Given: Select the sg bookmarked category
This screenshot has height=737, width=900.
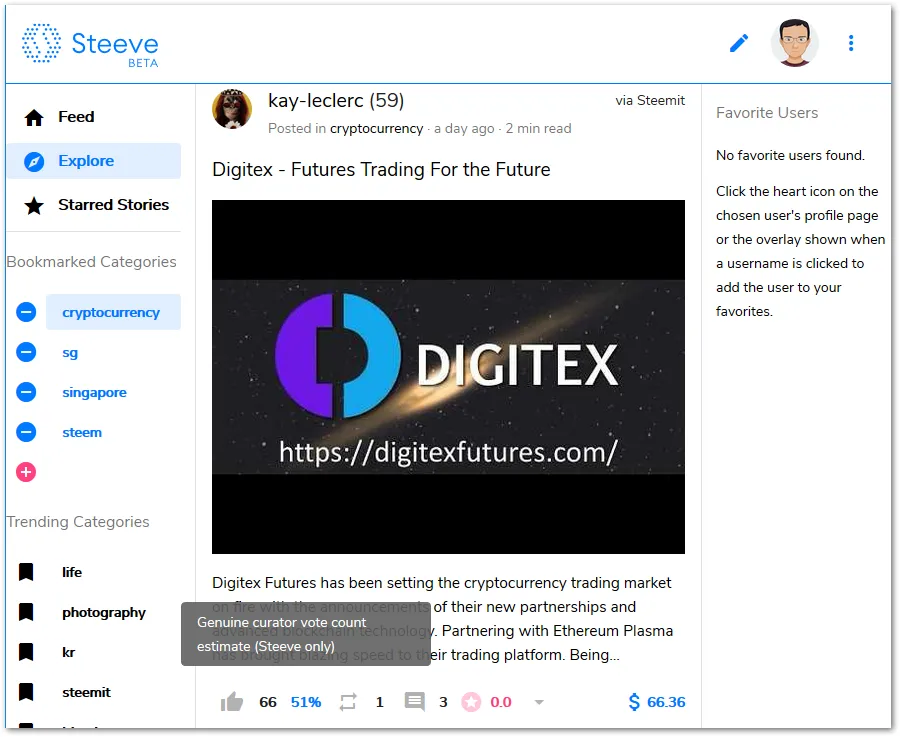Looking at the screenshot, I should (x=70, y=352).
